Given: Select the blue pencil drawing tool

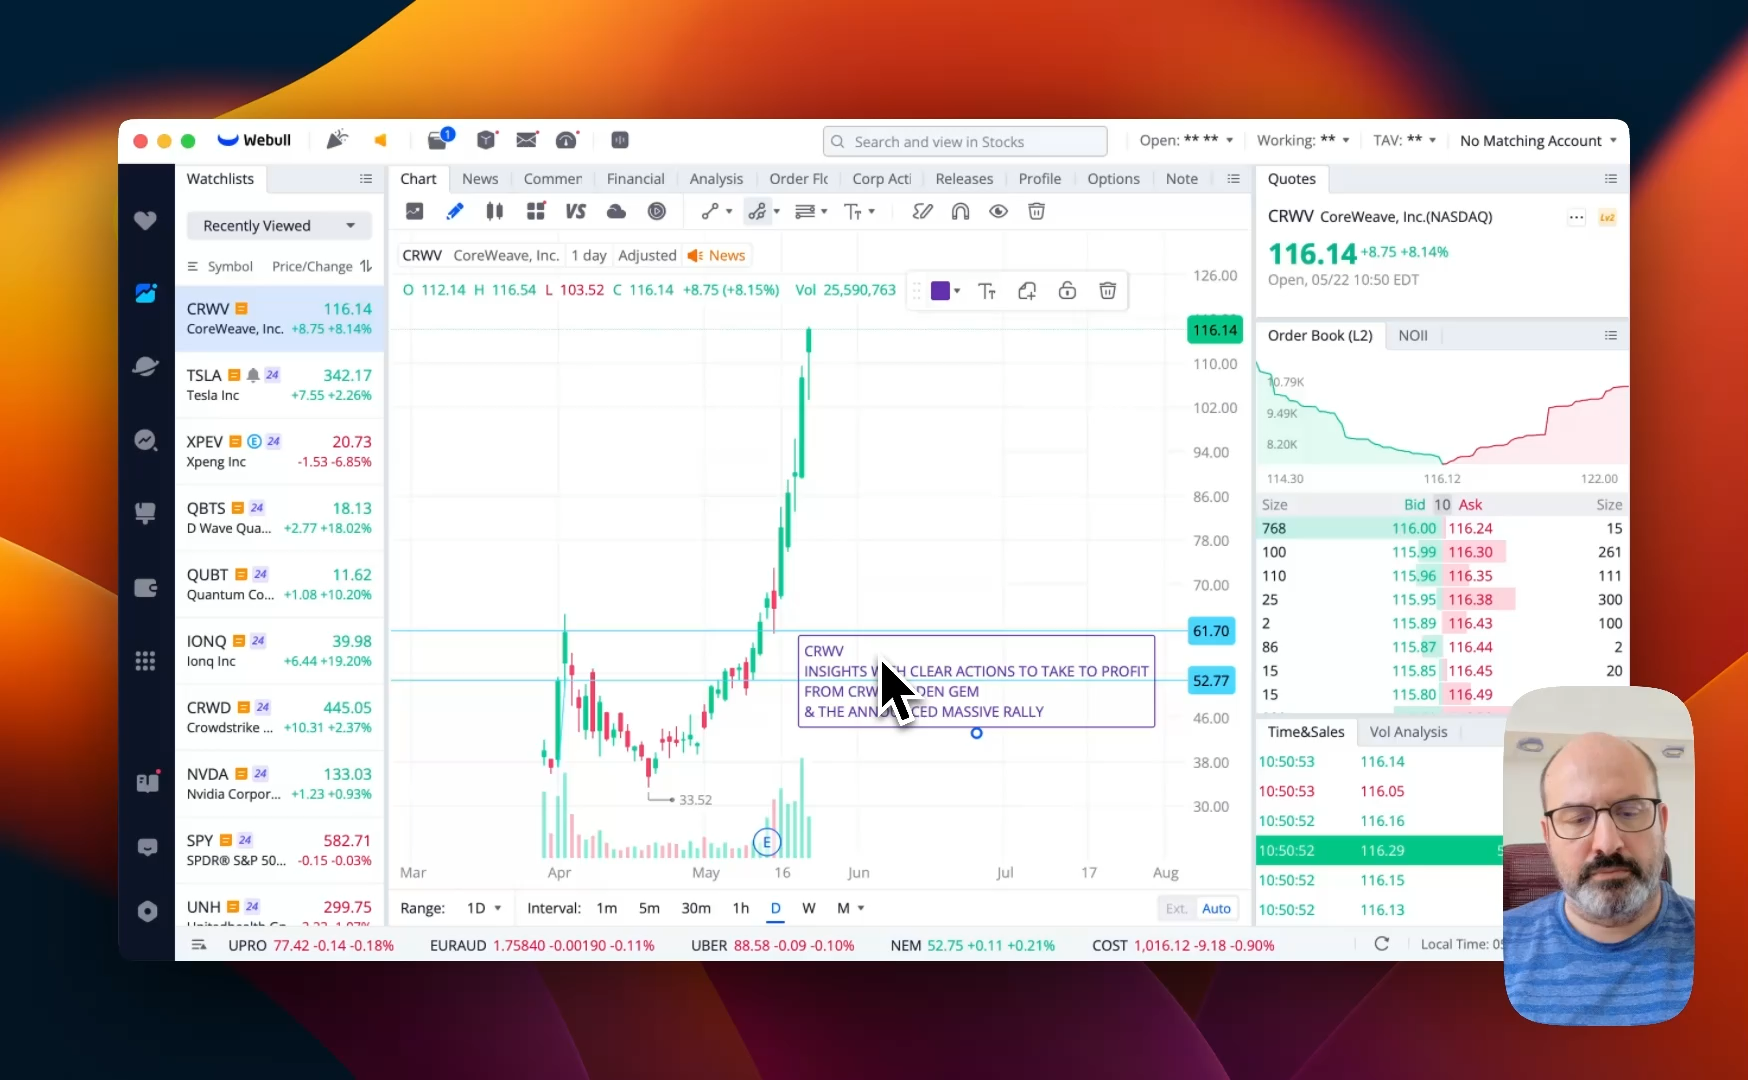Looking at the screenshot, I should tap(454, 211).
